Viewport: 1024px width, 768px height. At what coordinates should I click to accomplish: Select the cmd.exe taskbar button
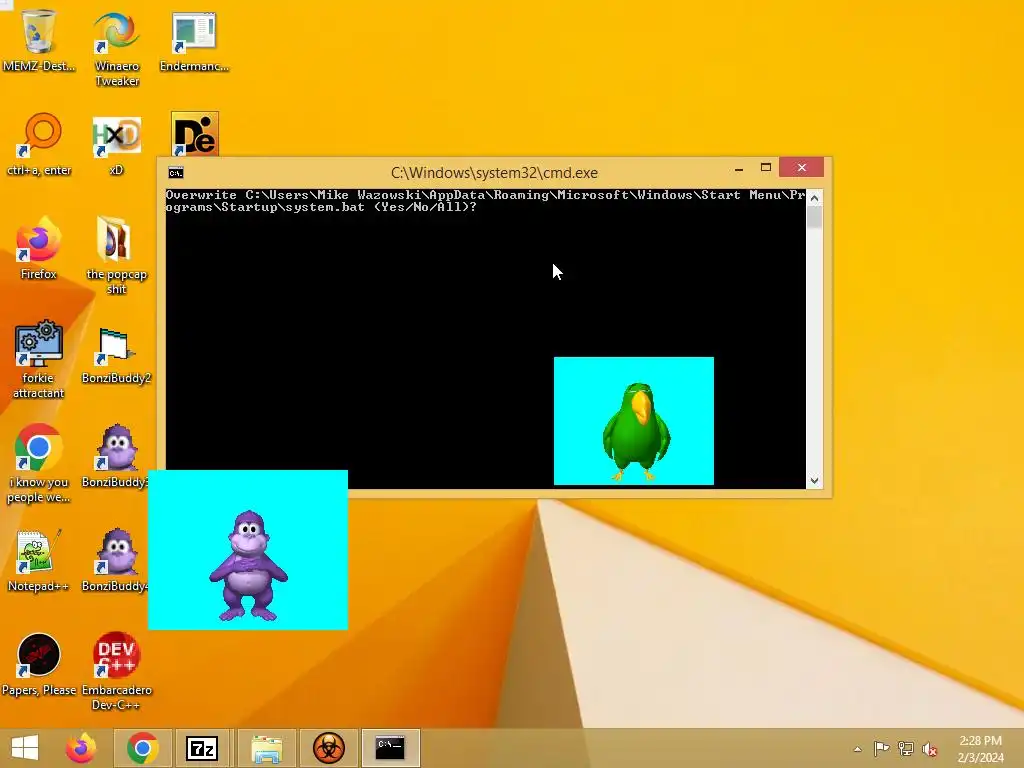[390, 748]
